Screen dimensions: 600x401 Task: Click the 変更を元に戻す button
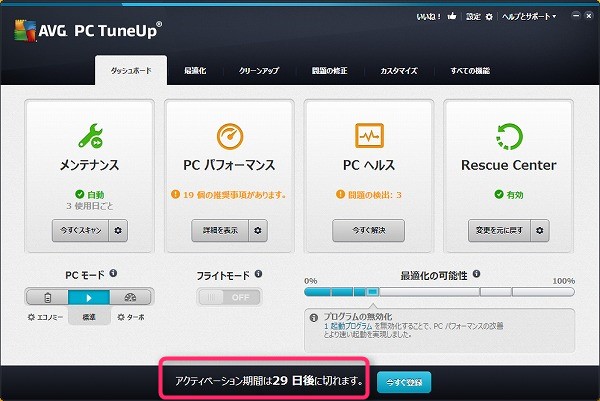point(499,230)
